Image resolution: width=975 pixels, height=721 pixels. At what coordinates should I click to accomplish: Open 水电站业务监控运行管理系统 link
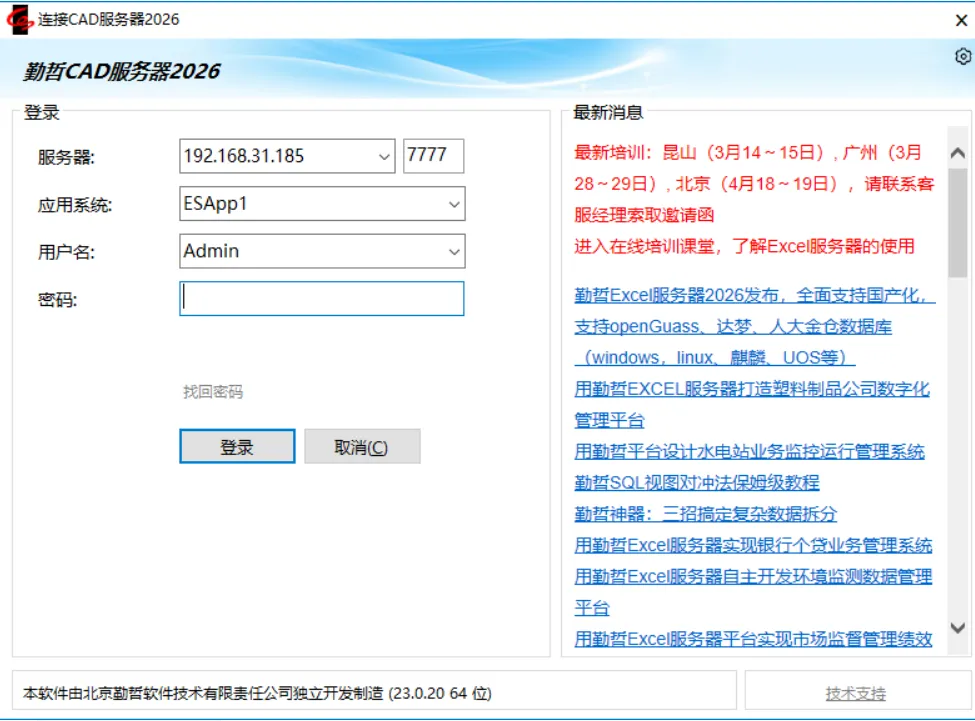click(x=749, y=452)
